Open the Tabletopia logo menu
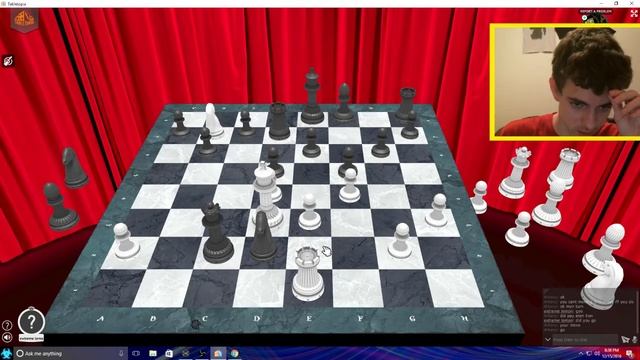640x360 pixels. (x=24, y=20)
